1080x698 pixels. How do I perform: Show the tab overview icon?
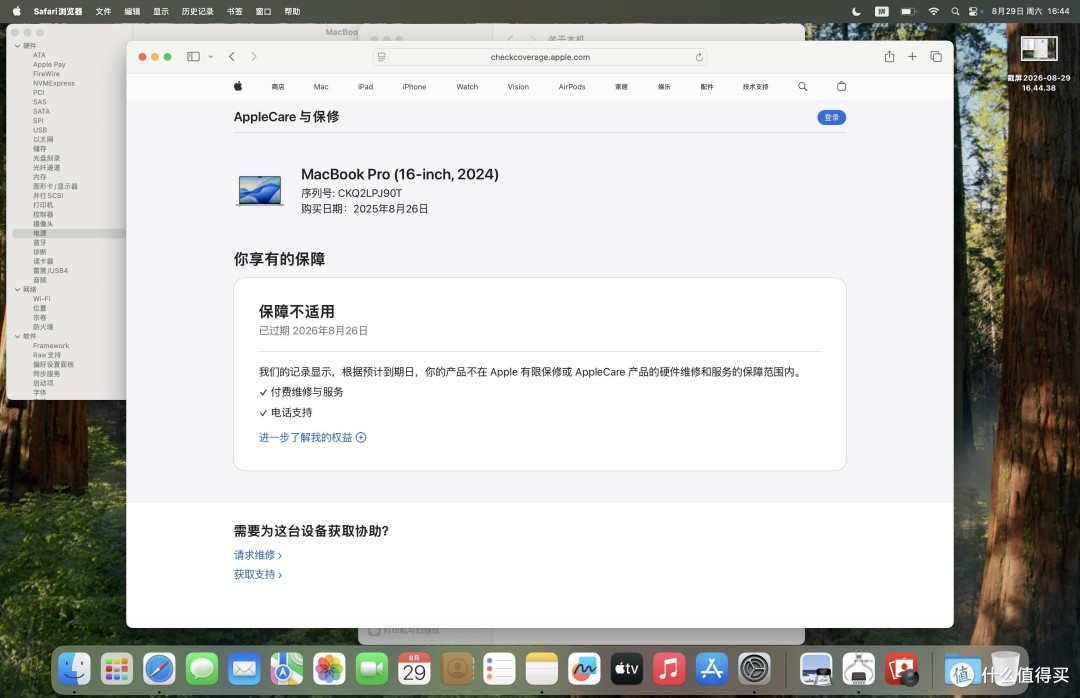click(x=935, y=57)
